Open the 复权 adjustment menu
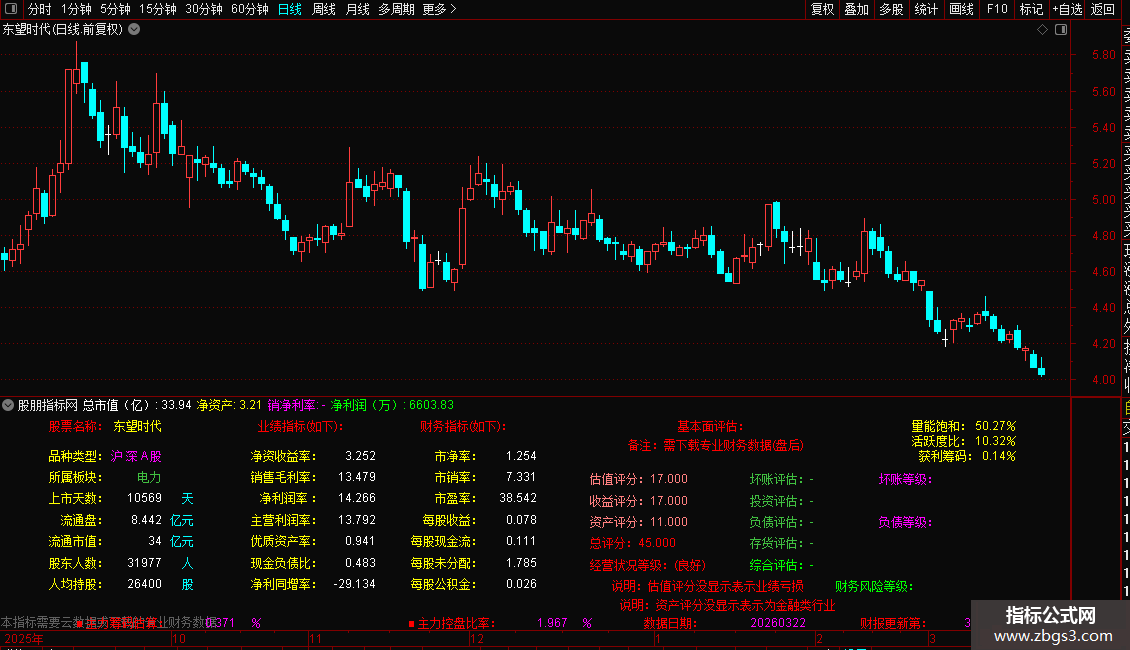Viewport: 1130px width, 650px height. pyautogui.click(x=822, y=9)
